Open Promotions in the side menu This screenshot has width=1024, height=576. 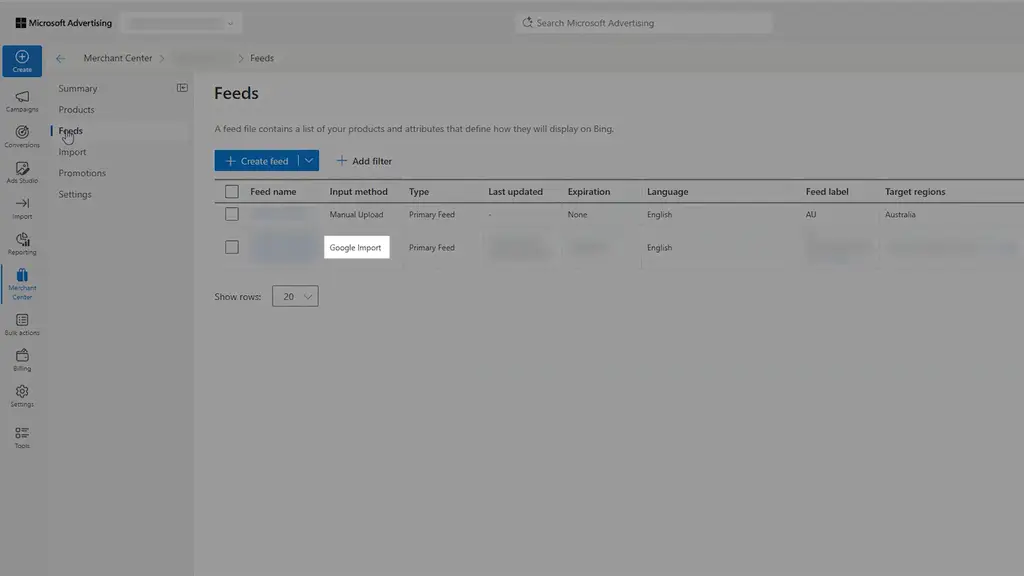tap(82, 173)
